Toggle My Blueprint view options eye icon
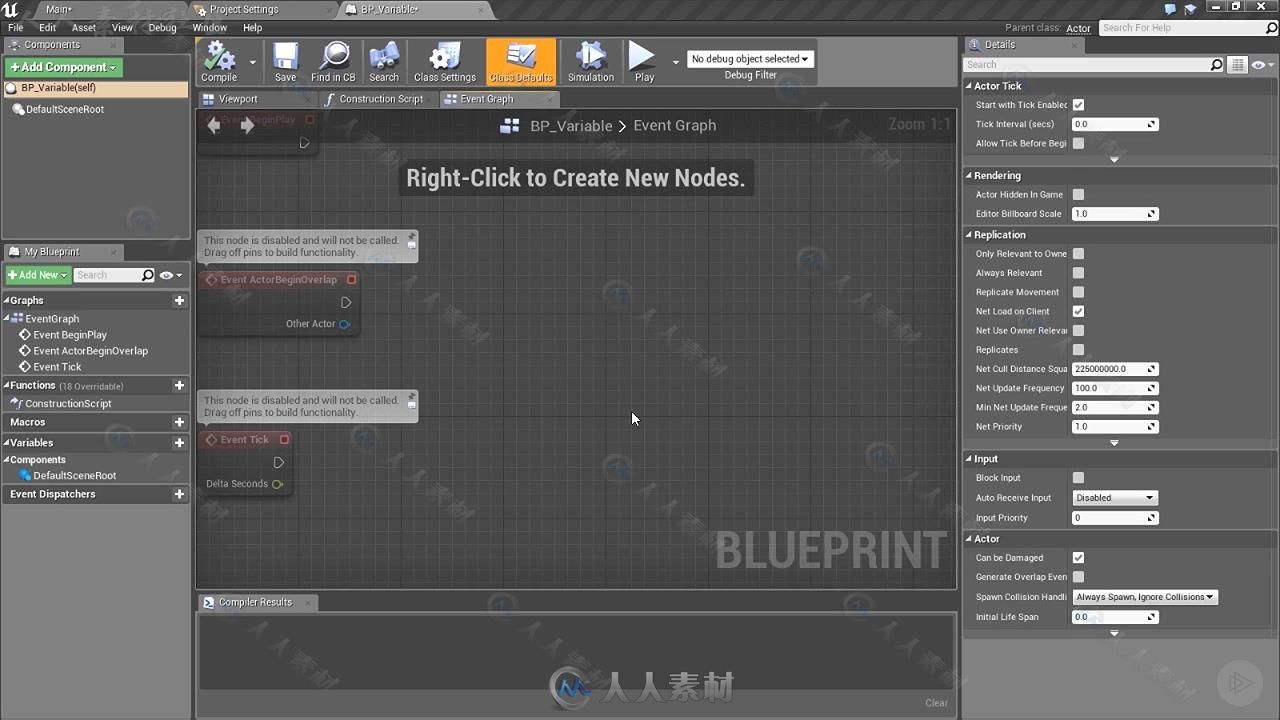This screenshot has width=1280, height=720. (170, 275)
